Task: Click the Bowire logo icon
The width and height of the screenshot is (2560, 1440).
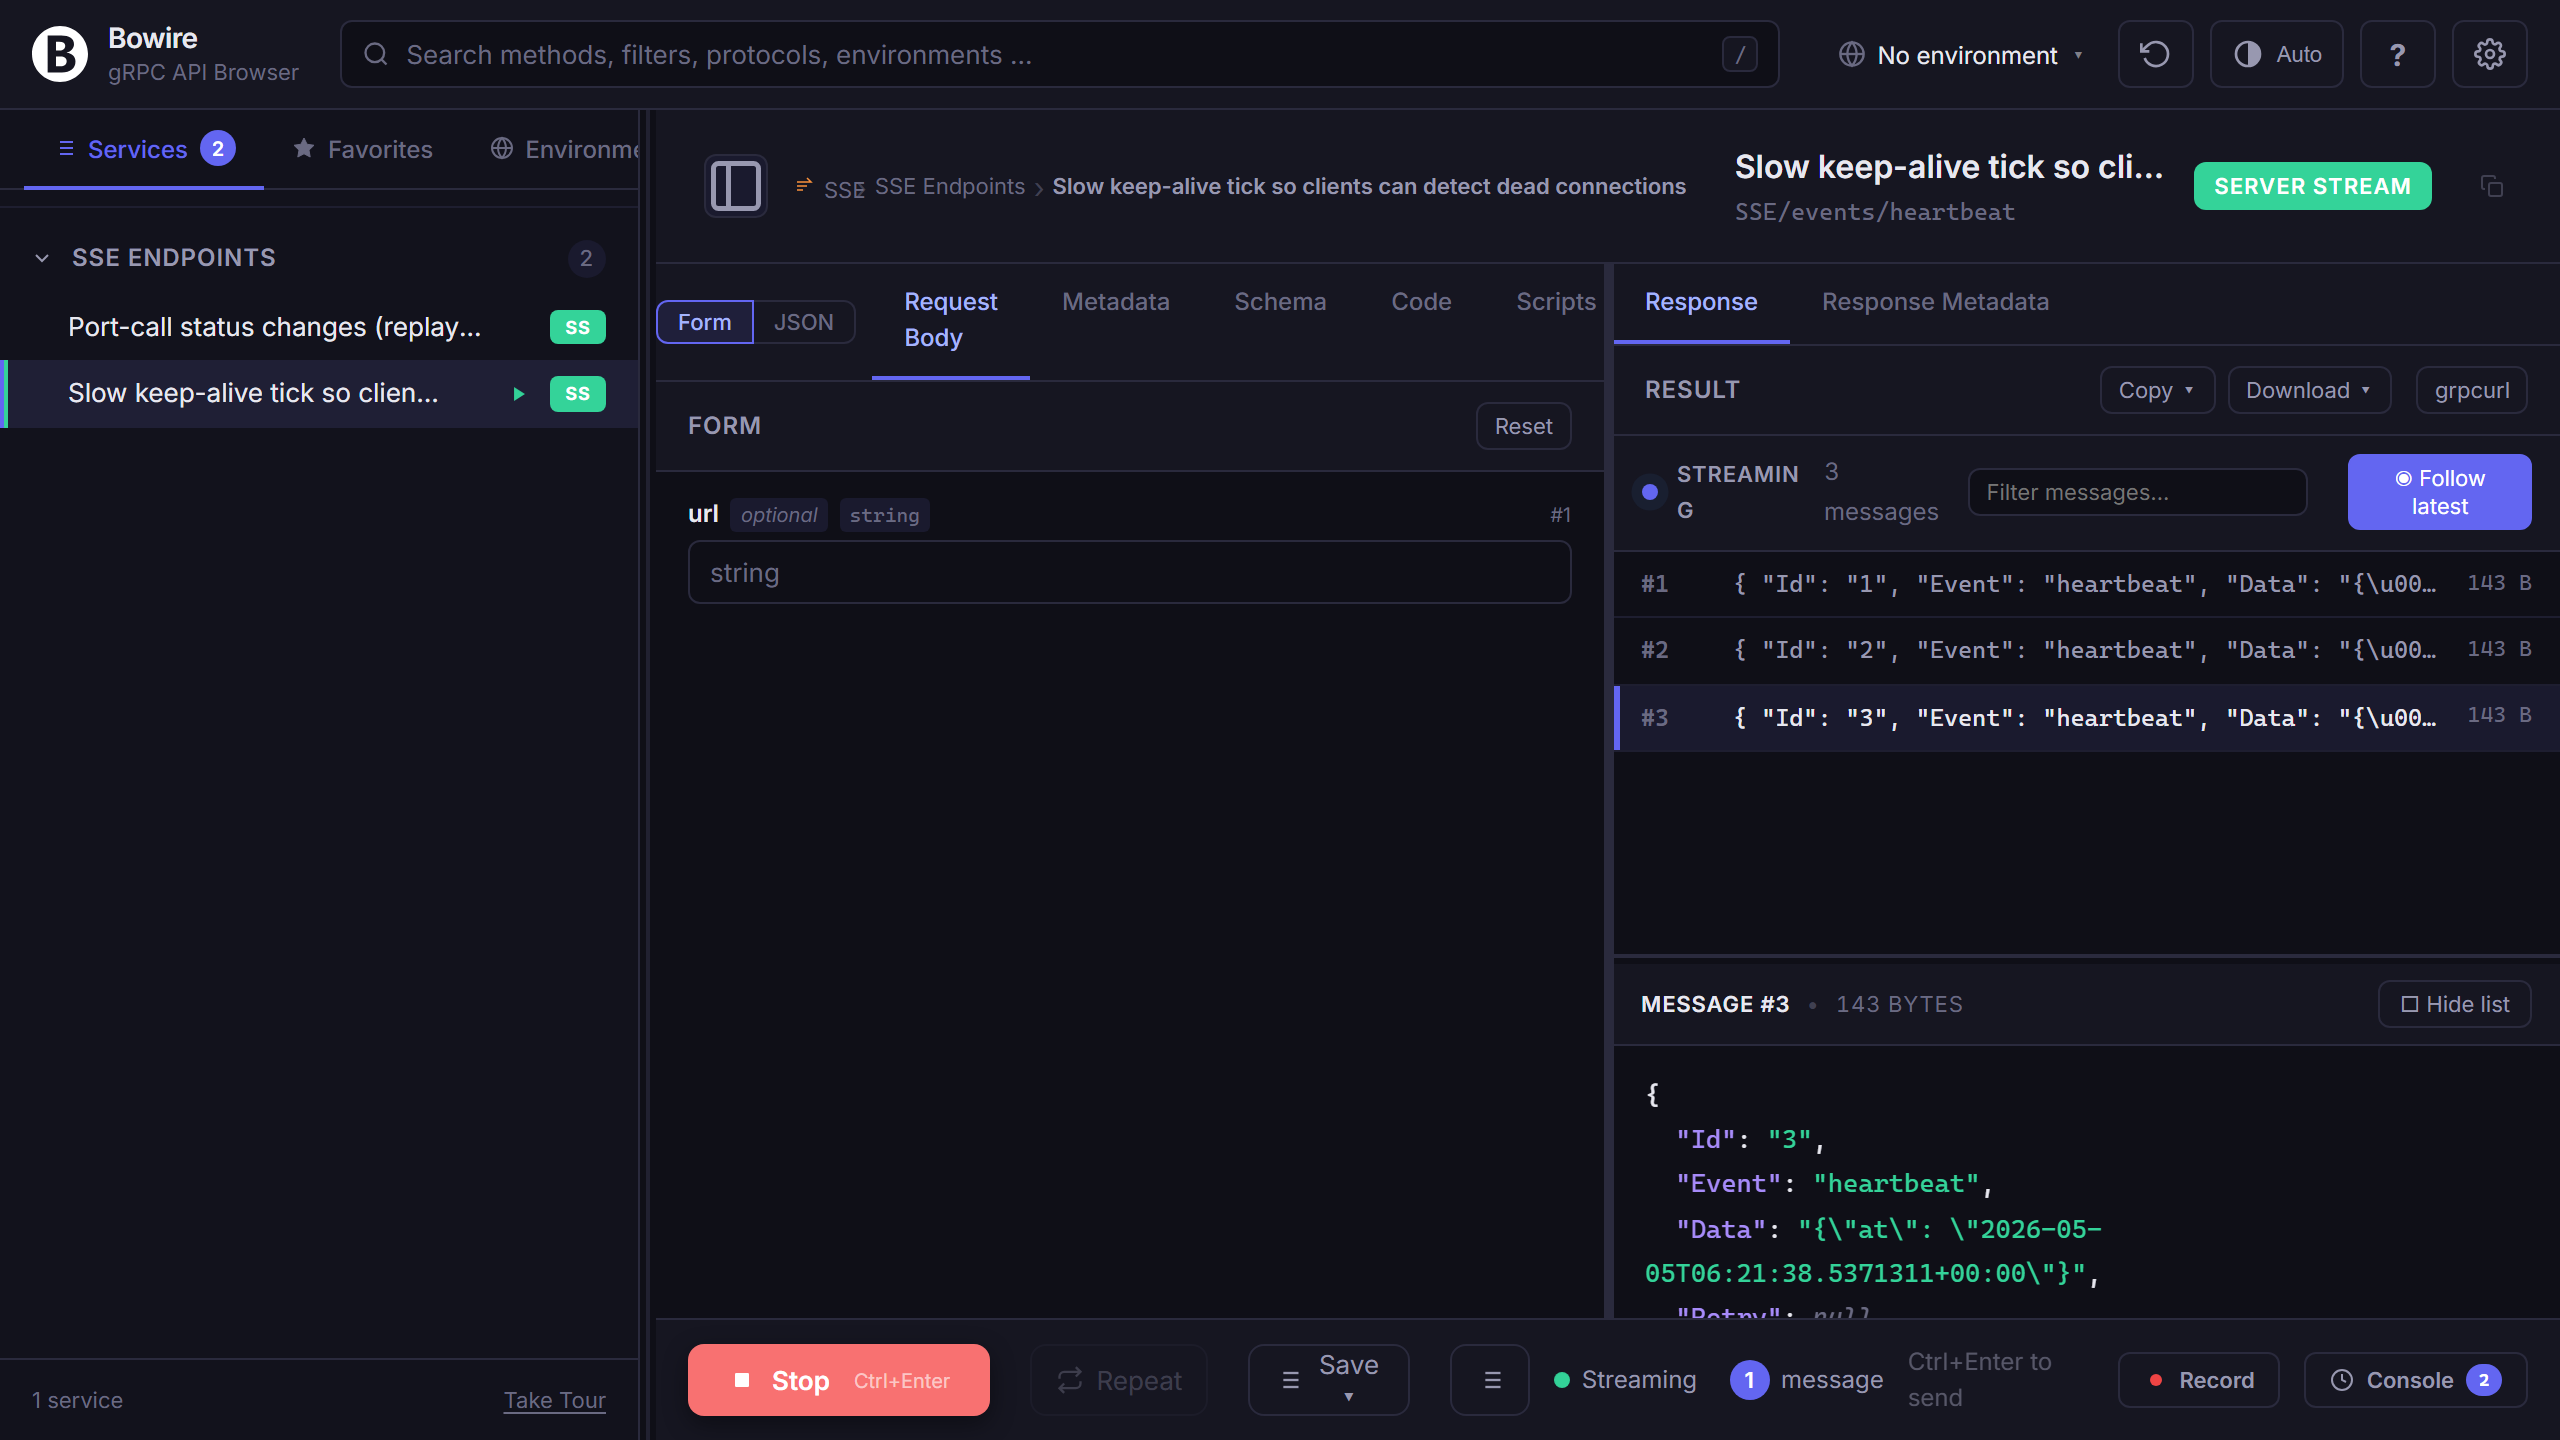Action: point(60,54)
